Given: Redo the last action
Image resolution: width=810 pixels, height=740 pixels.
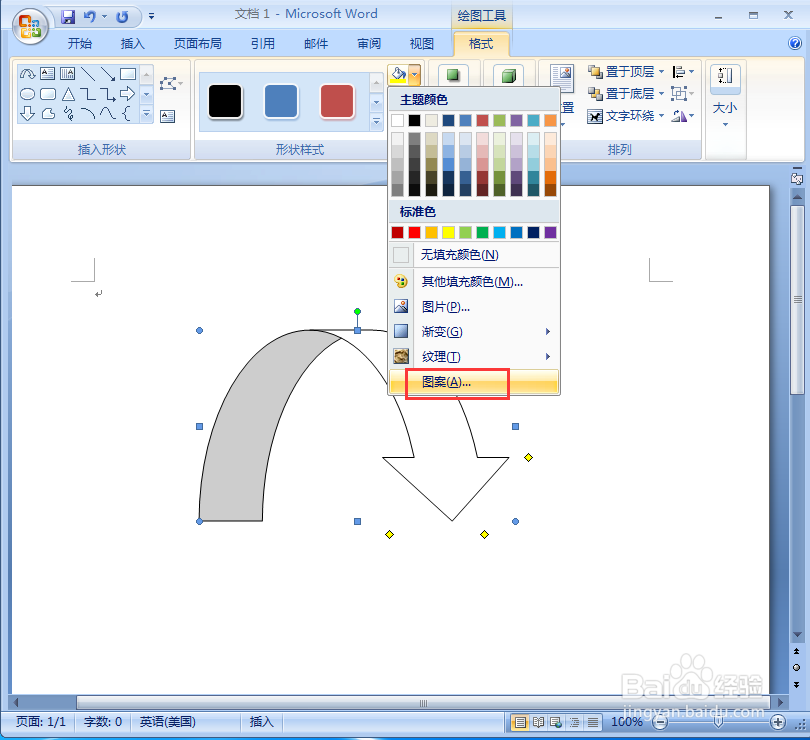Looking at the screenshot, I should click(122, 17).
